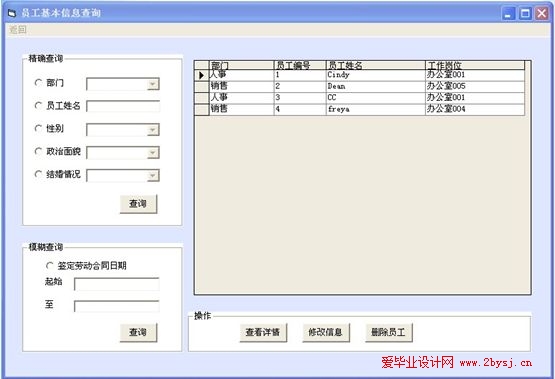Expand the 性别 dropdown list
Viewport: 555px width, 379px height.
[x=153, y=130]
